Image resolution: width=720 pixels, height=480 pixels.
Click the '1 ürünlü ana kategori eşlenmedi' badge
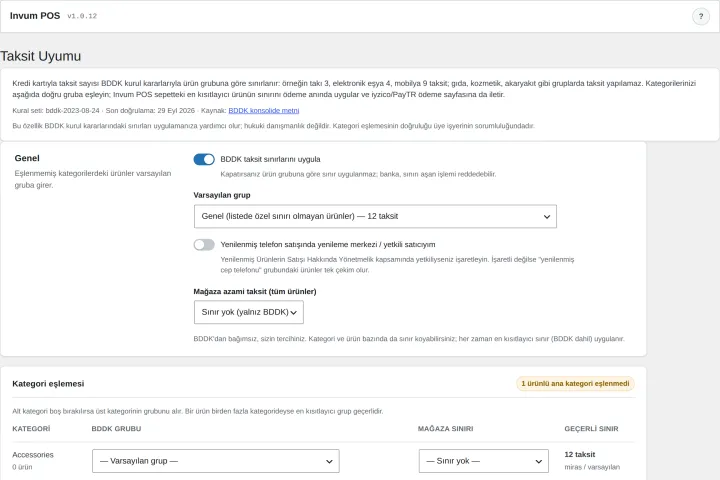coord(575,384)
